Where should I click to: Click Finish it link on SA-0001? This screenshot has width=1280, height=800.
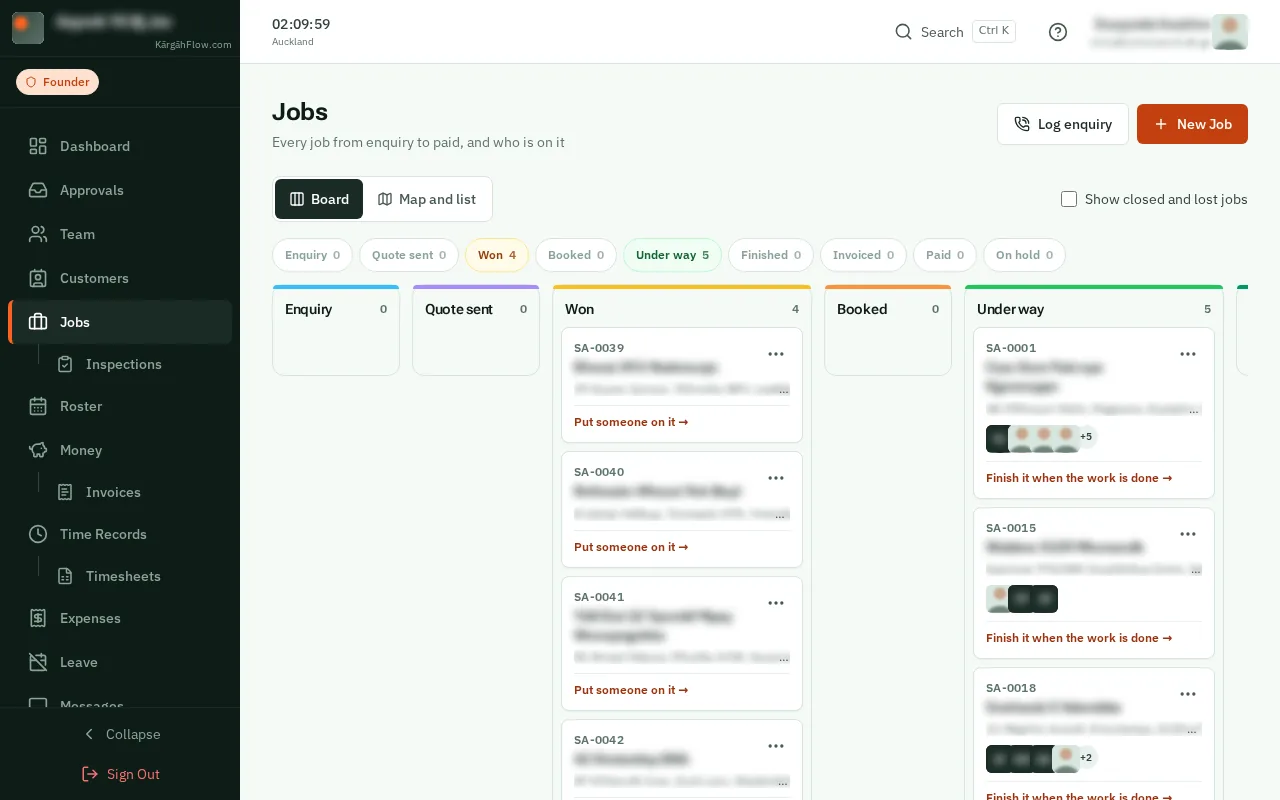1079,478
